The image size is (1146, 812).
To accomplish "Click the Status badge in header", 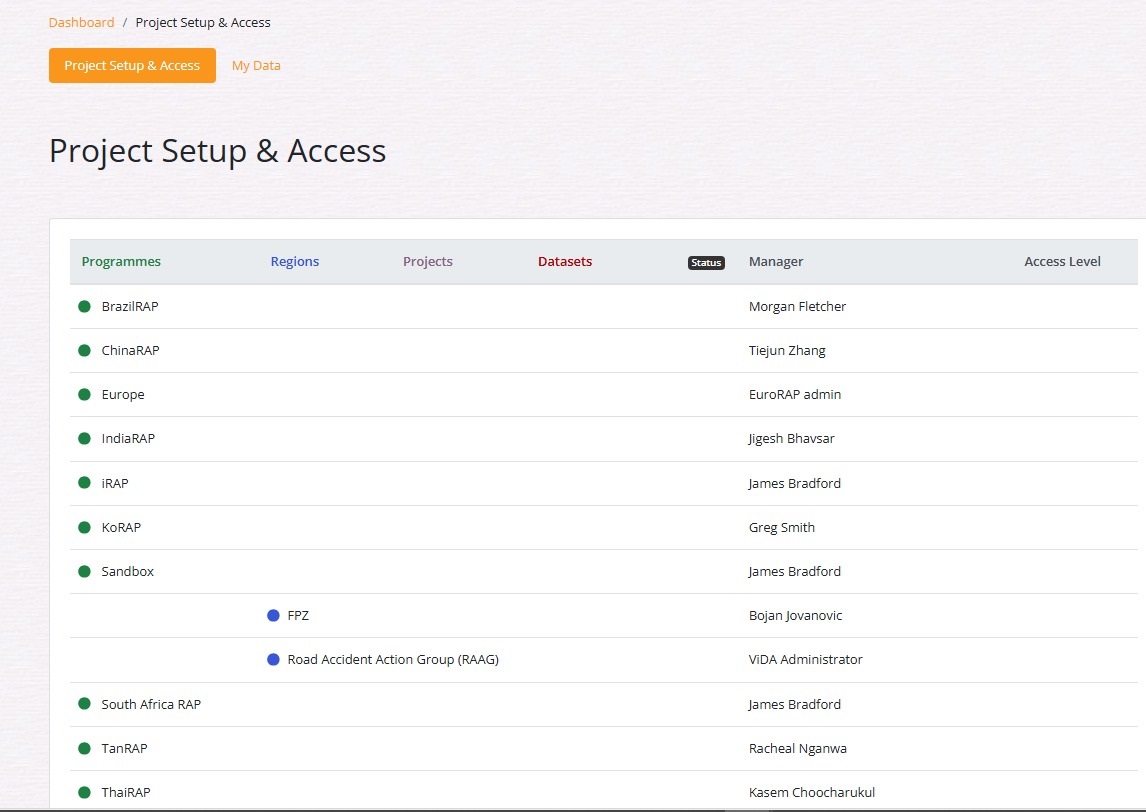I will click(706, 262).
